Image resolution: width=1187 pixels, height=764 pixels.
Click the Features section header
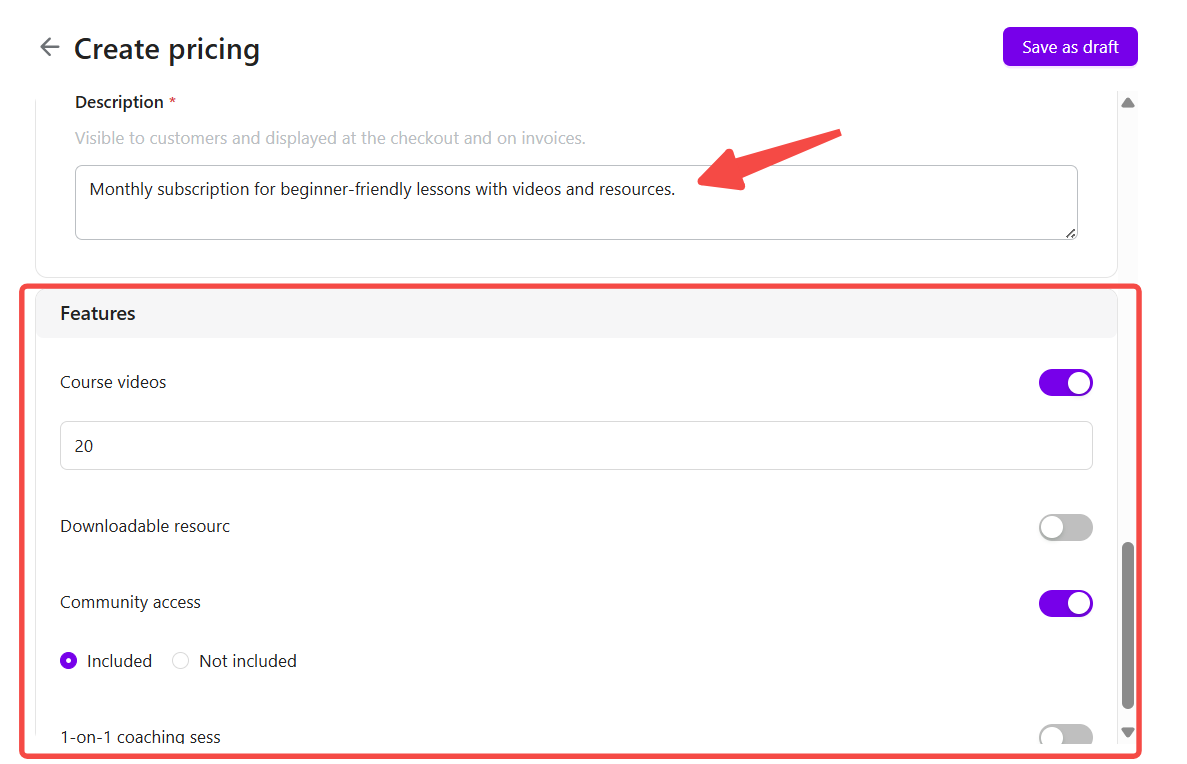(98, 314)
